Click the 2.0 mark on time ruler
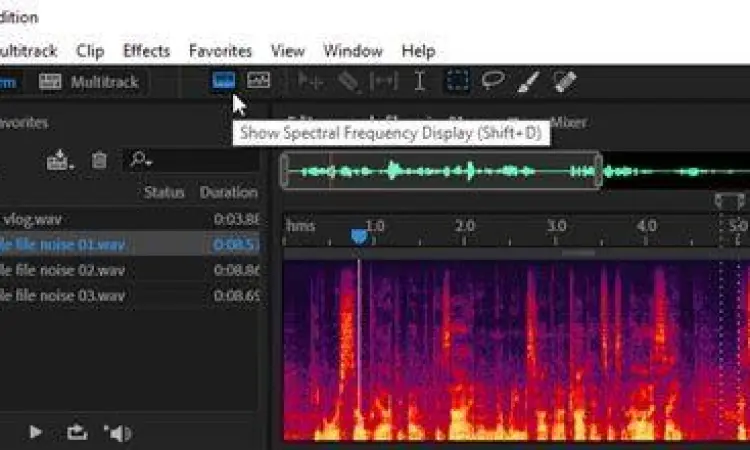Viewport: 750px width, 450px height. click(464, 226)
